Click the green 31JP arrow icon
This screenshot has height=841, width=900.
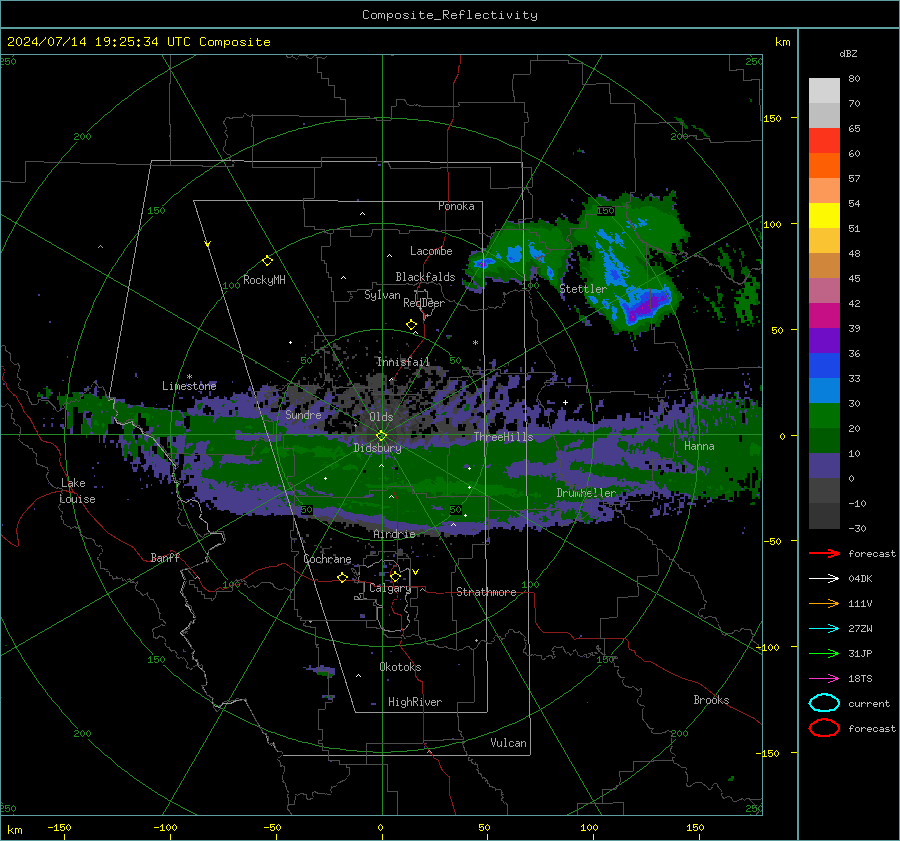coord(824,653)
